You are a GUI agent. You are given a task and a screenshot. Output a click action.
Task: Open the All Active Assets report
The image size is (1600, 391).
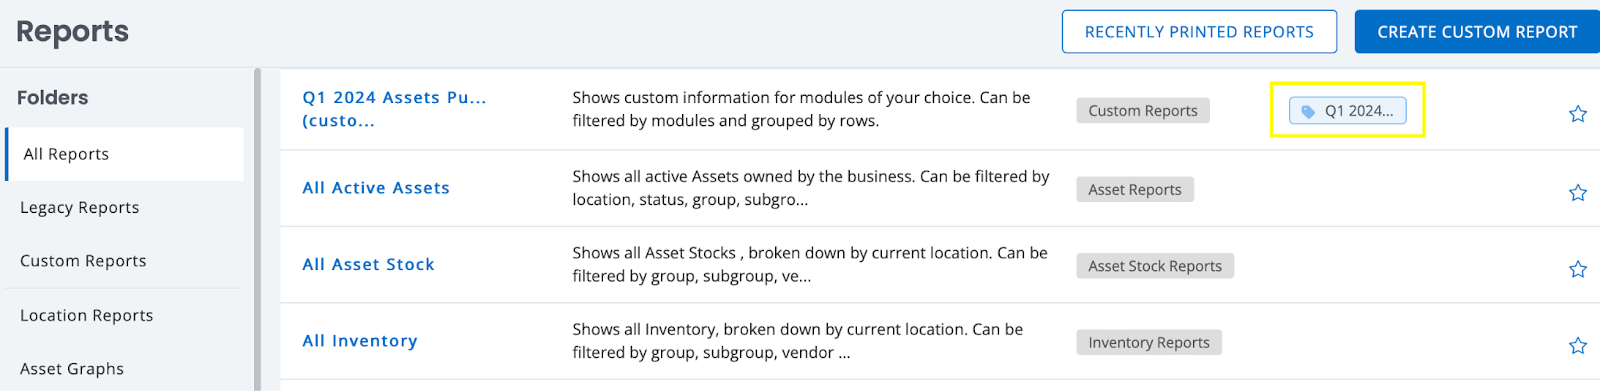click(x=376, y=188)
